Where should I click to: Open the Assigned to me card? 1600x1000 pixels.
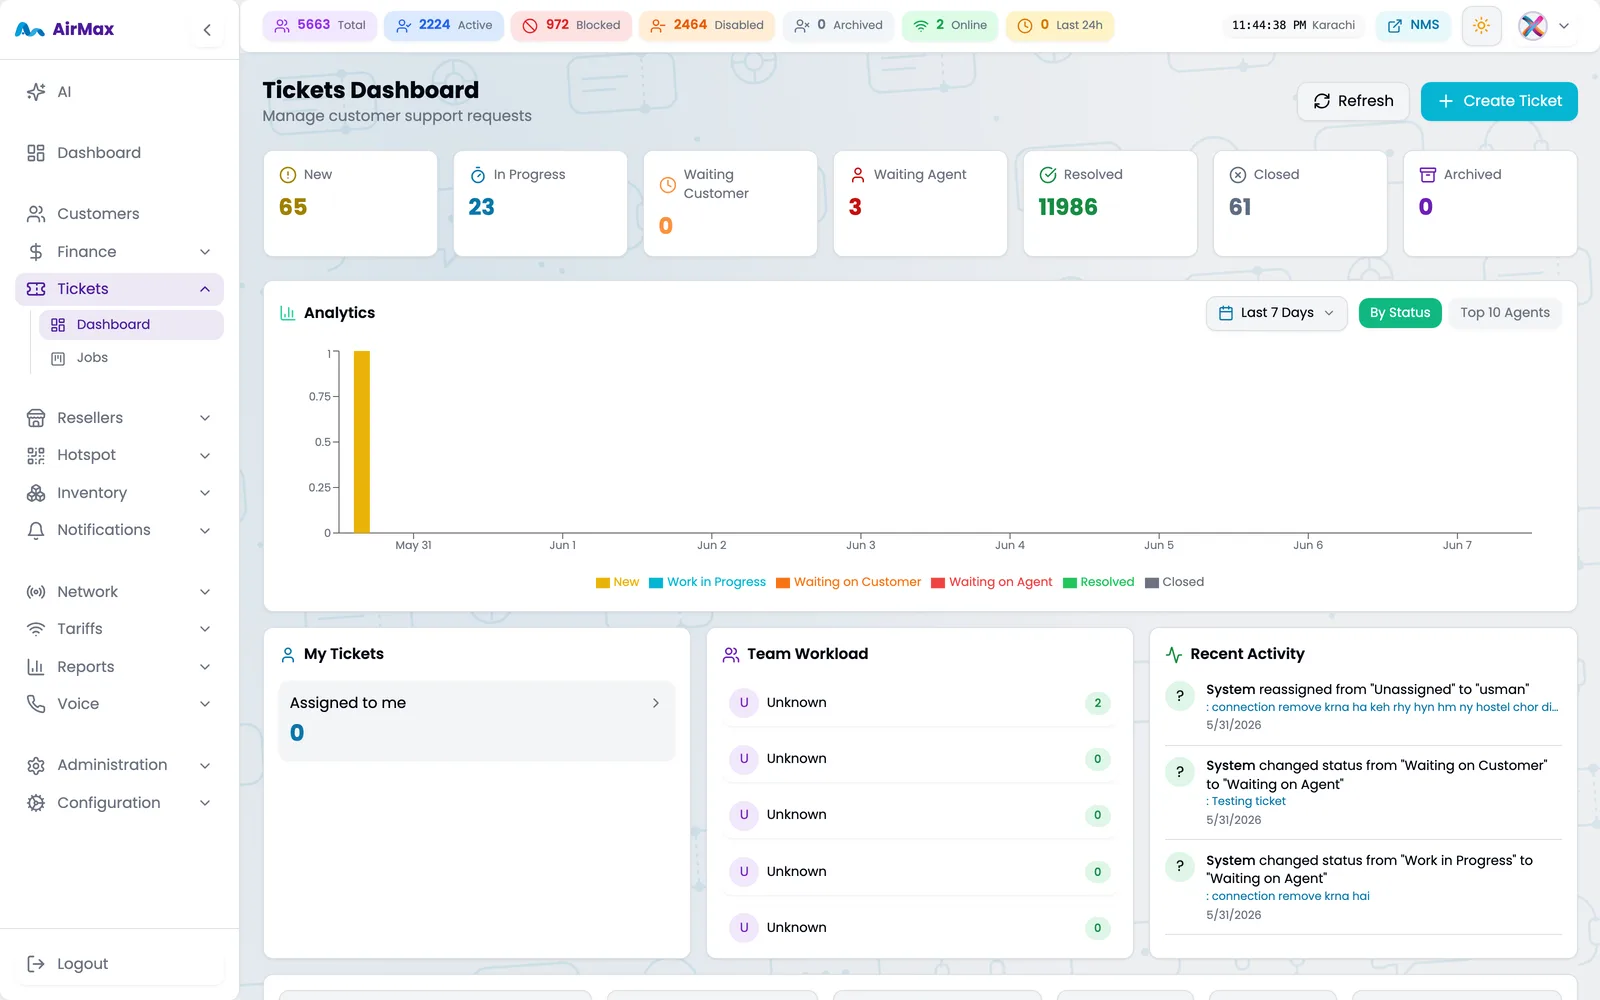click(476, 721)
